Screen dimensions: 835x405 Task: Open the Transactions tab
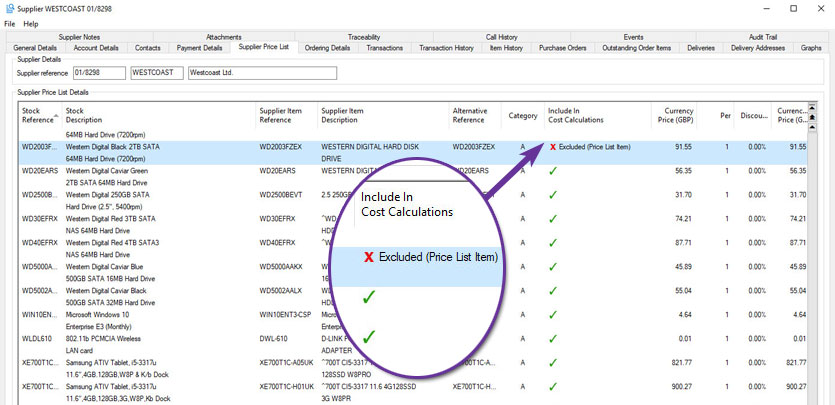tap(384, 48)
